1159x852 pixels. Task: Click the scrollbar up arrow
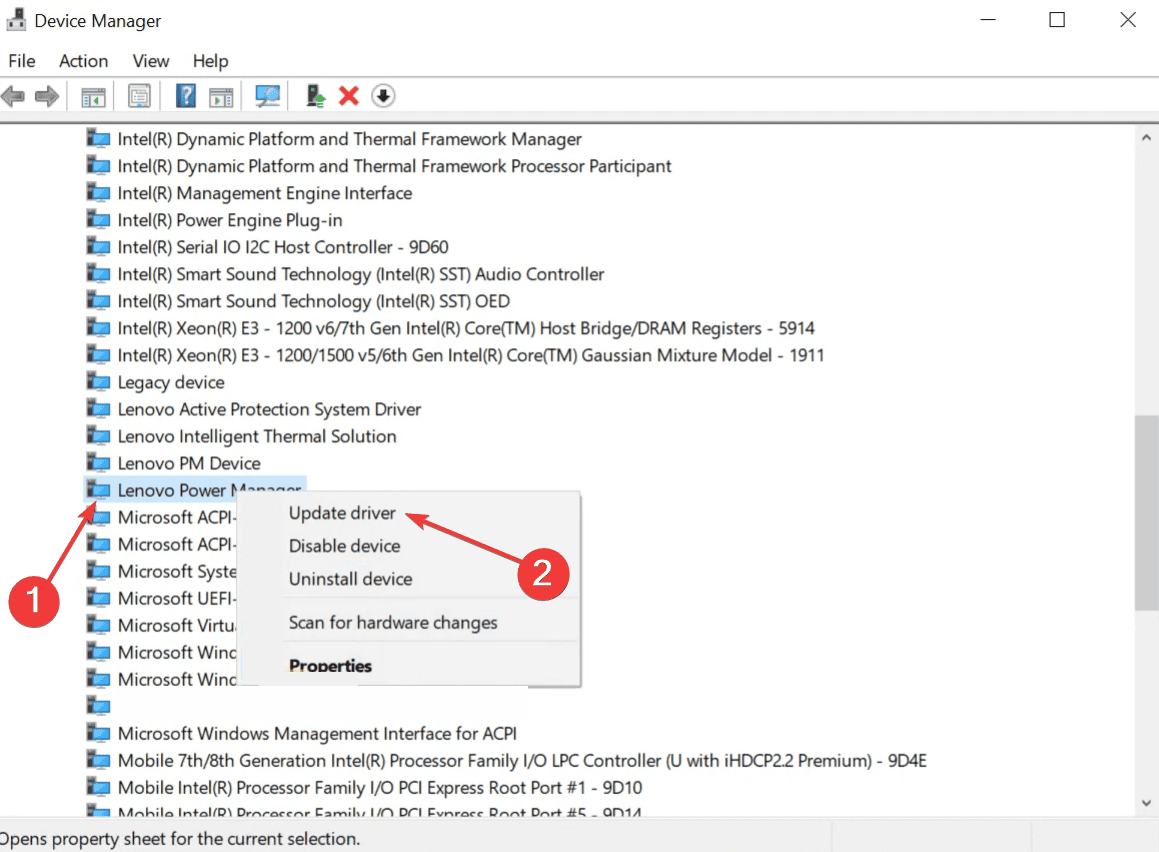coord(1146,137)
